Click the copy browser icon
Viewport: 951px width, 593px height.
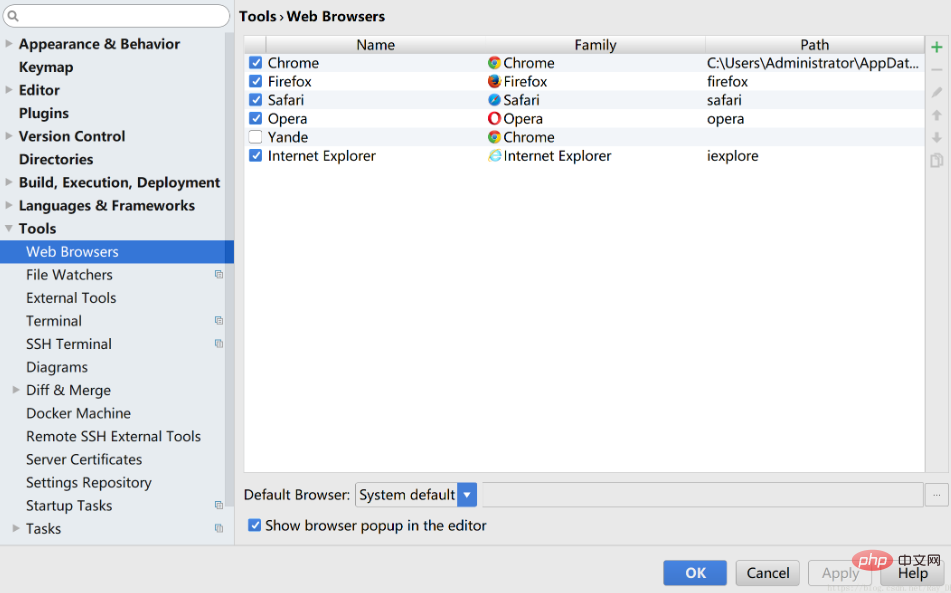(x=936, y=160)
